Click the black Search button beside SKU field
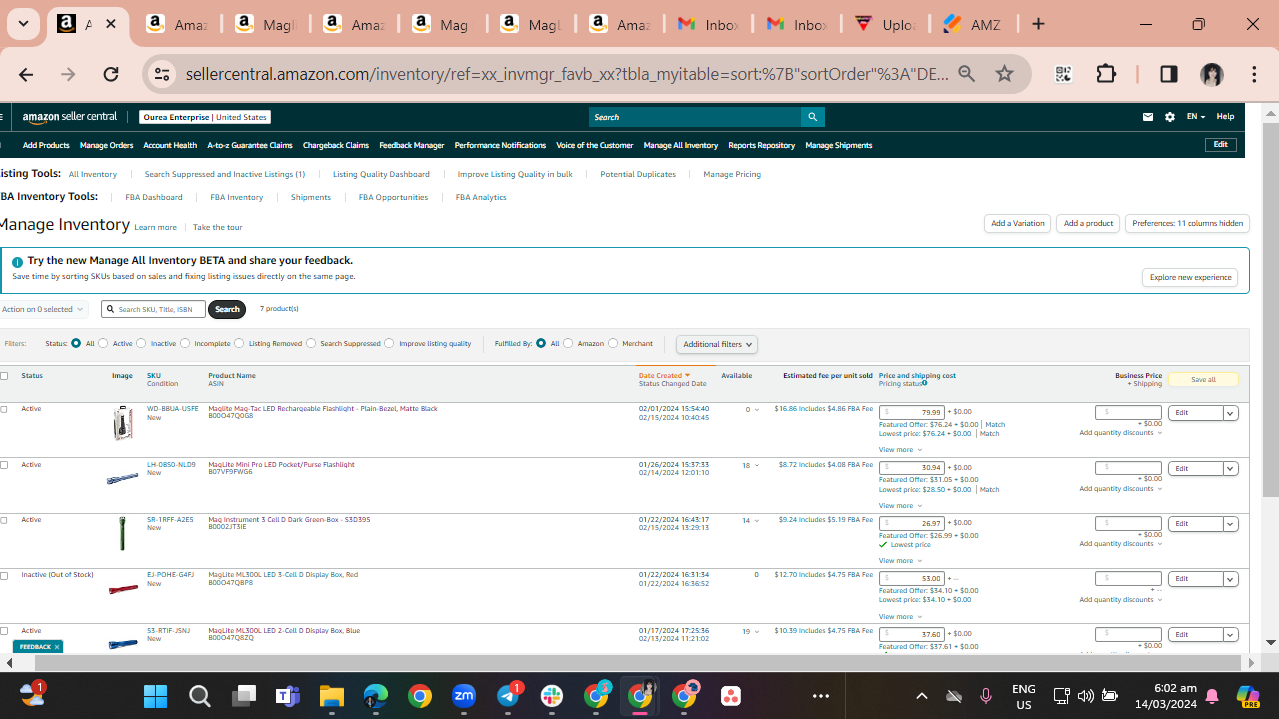This screenshot has height=719, width=1279. [227, 309]
